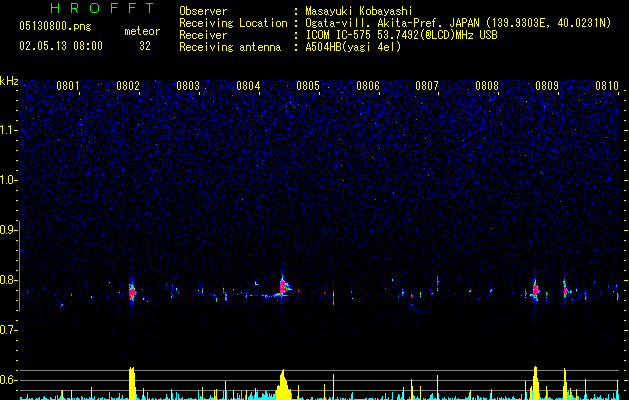
Task: Click the 0805 time marker
Action: coord(308,86)
